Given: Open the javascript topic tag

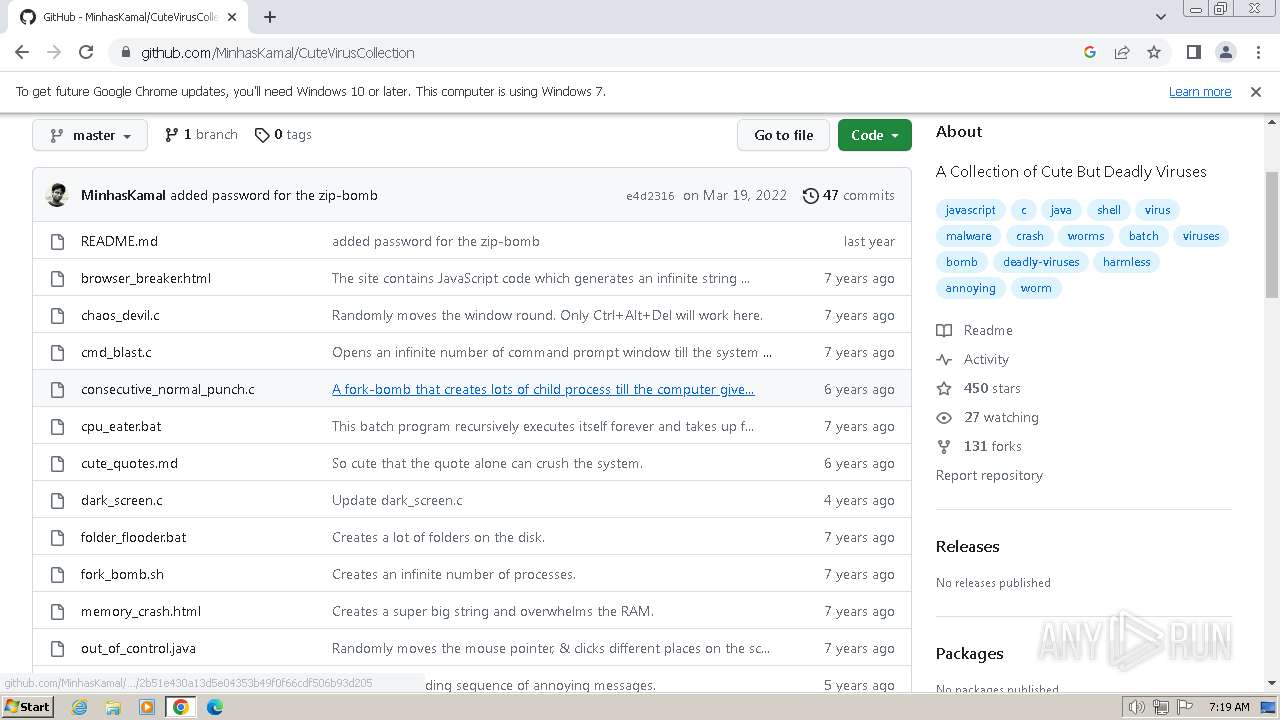Looking at the screenshot, I should tap(970, 210).
